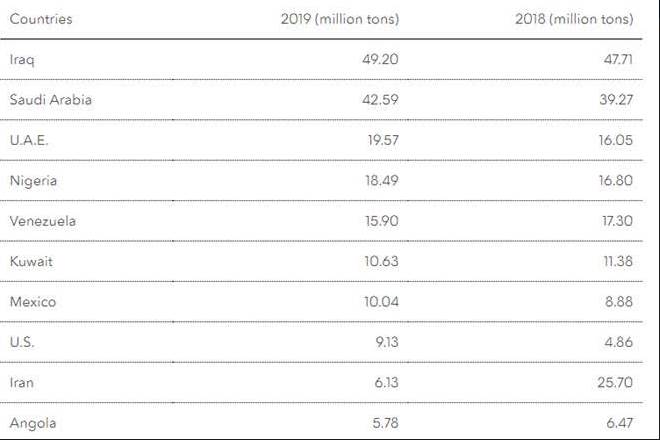Click the Mexico country cell
This screenshot has width=660, height=440.
33,302
